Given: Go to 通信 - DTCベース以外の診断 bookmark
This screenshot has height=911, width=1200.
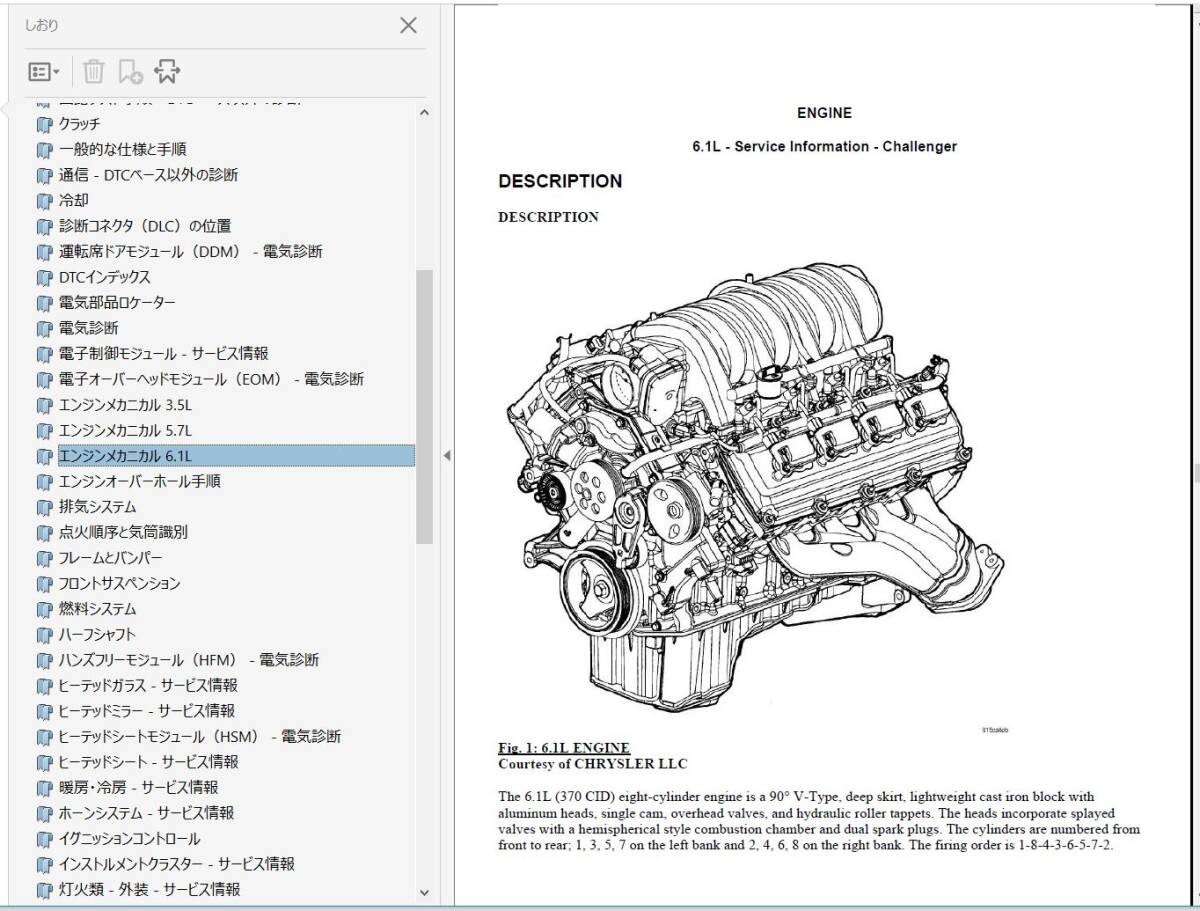Looking at the screenshot, I should pyautogui.click(x=148, y=175).
